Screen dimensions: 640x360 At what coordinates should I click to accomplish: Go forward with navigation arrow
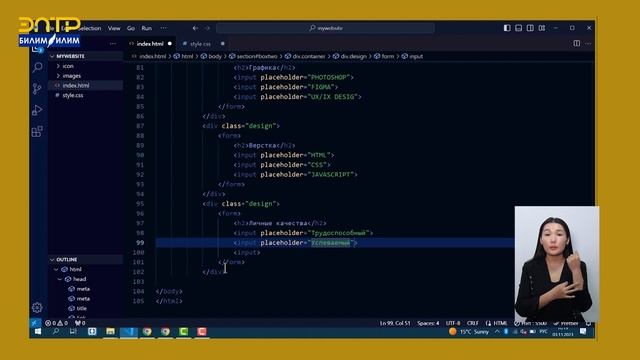tap(207, 28)
